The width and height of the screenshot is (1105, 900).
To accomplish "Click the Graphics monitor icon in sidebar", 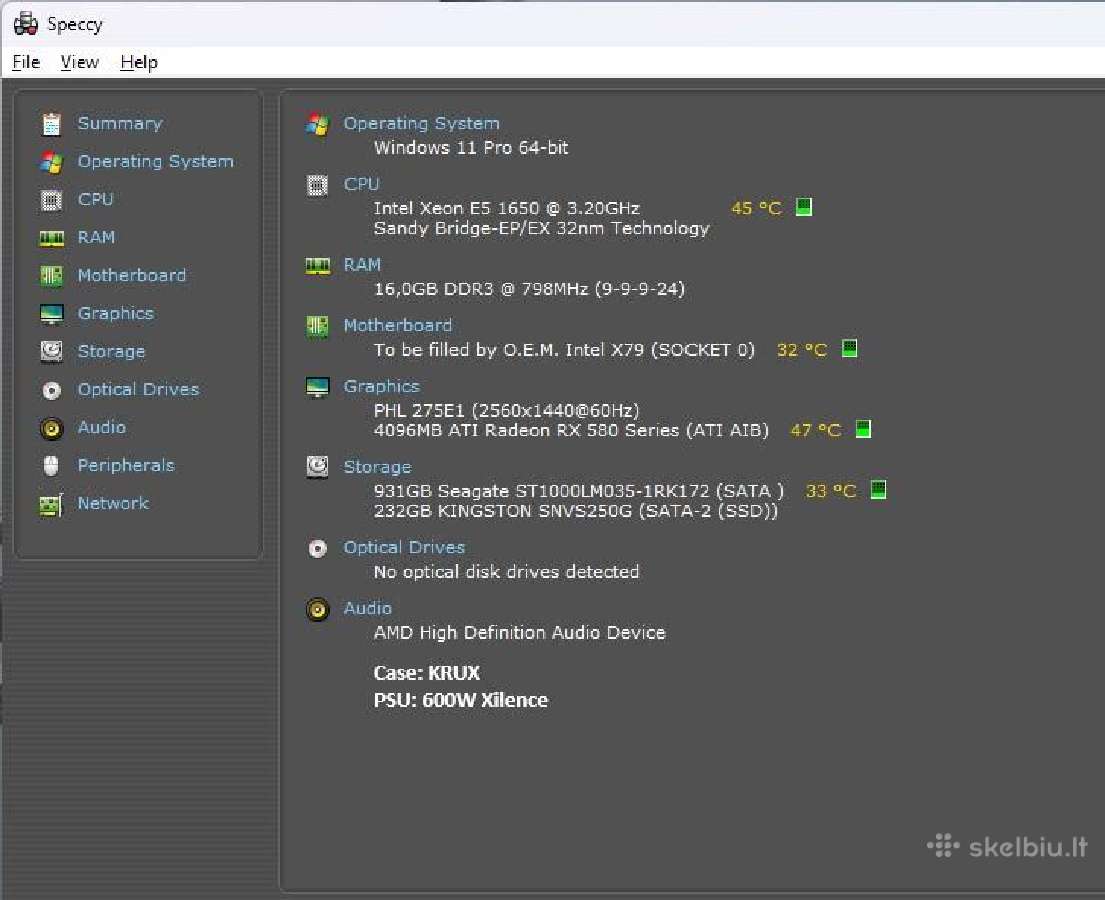I will pos(51,314).
